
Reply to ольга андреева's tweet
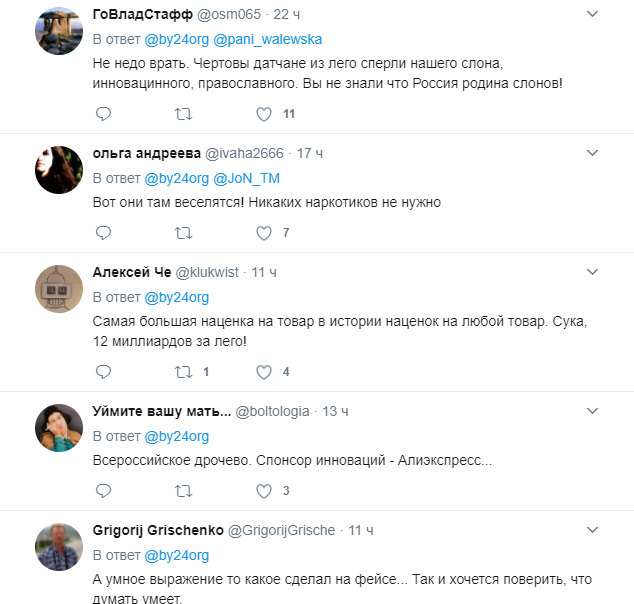[x=103, y=233]
